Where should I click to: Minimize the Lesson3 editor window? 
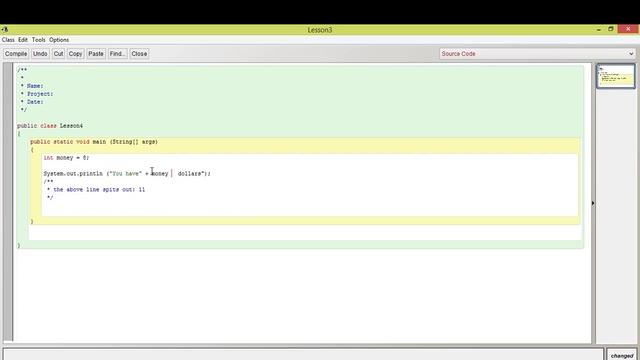pyautogui.click(x=598, y=29)
